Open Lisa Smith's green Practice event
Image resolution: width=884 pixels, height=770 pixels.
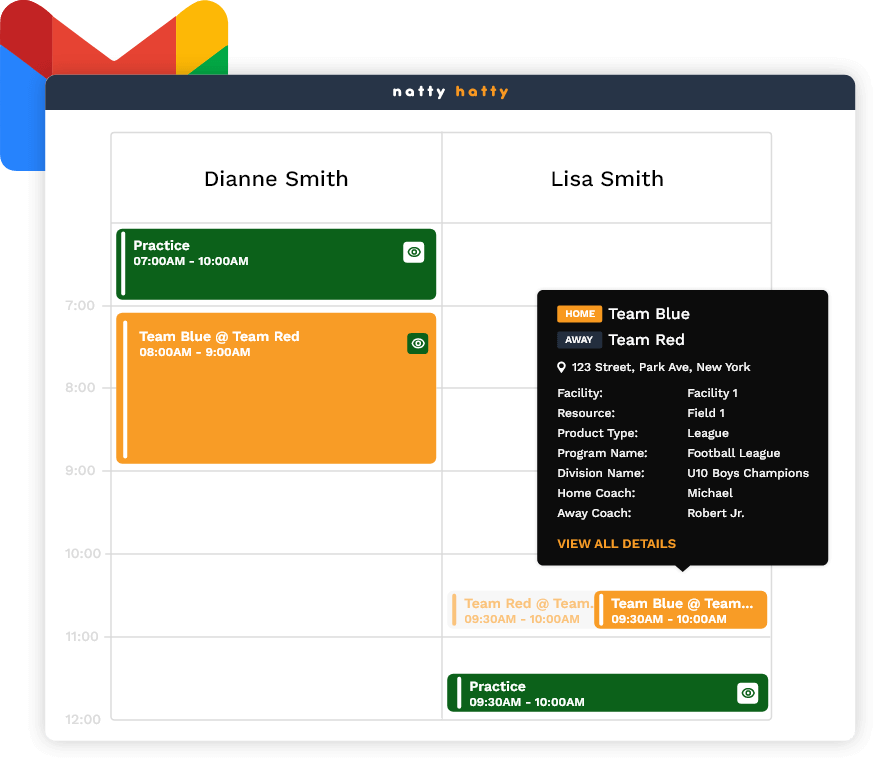(590, 693)
